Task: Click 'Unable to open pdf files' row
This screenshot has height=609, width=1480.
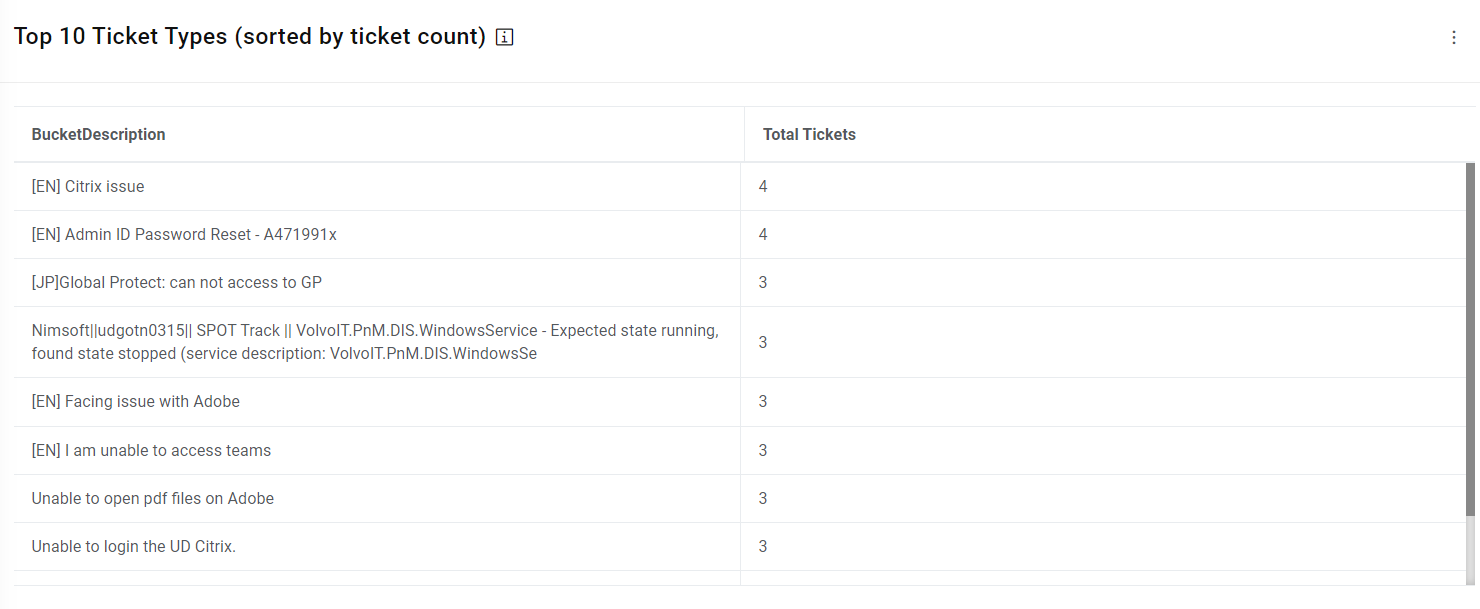Action: pyautogui.click(x=153, y=499)
